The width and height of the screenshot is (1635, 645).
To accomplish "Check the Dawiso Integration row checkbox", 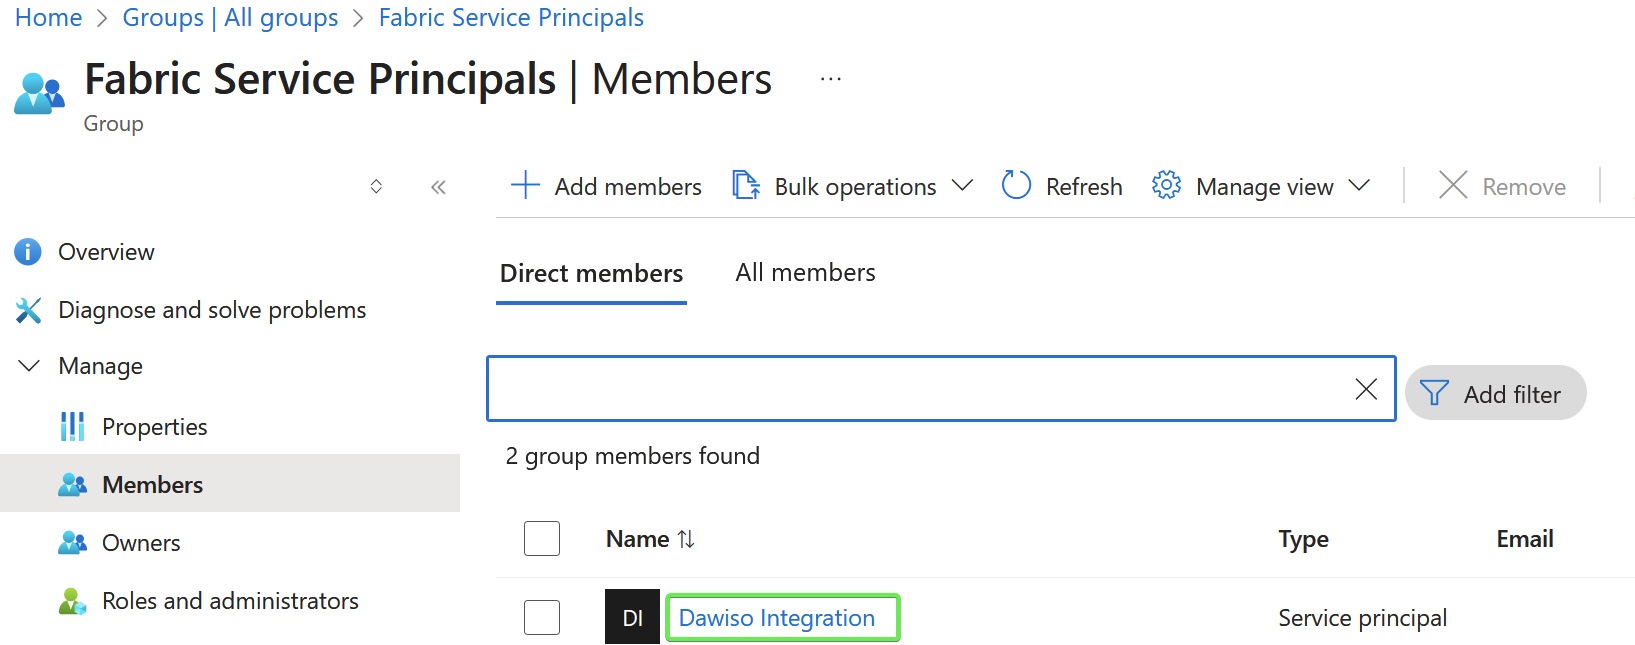I will (x=541, y=617).
